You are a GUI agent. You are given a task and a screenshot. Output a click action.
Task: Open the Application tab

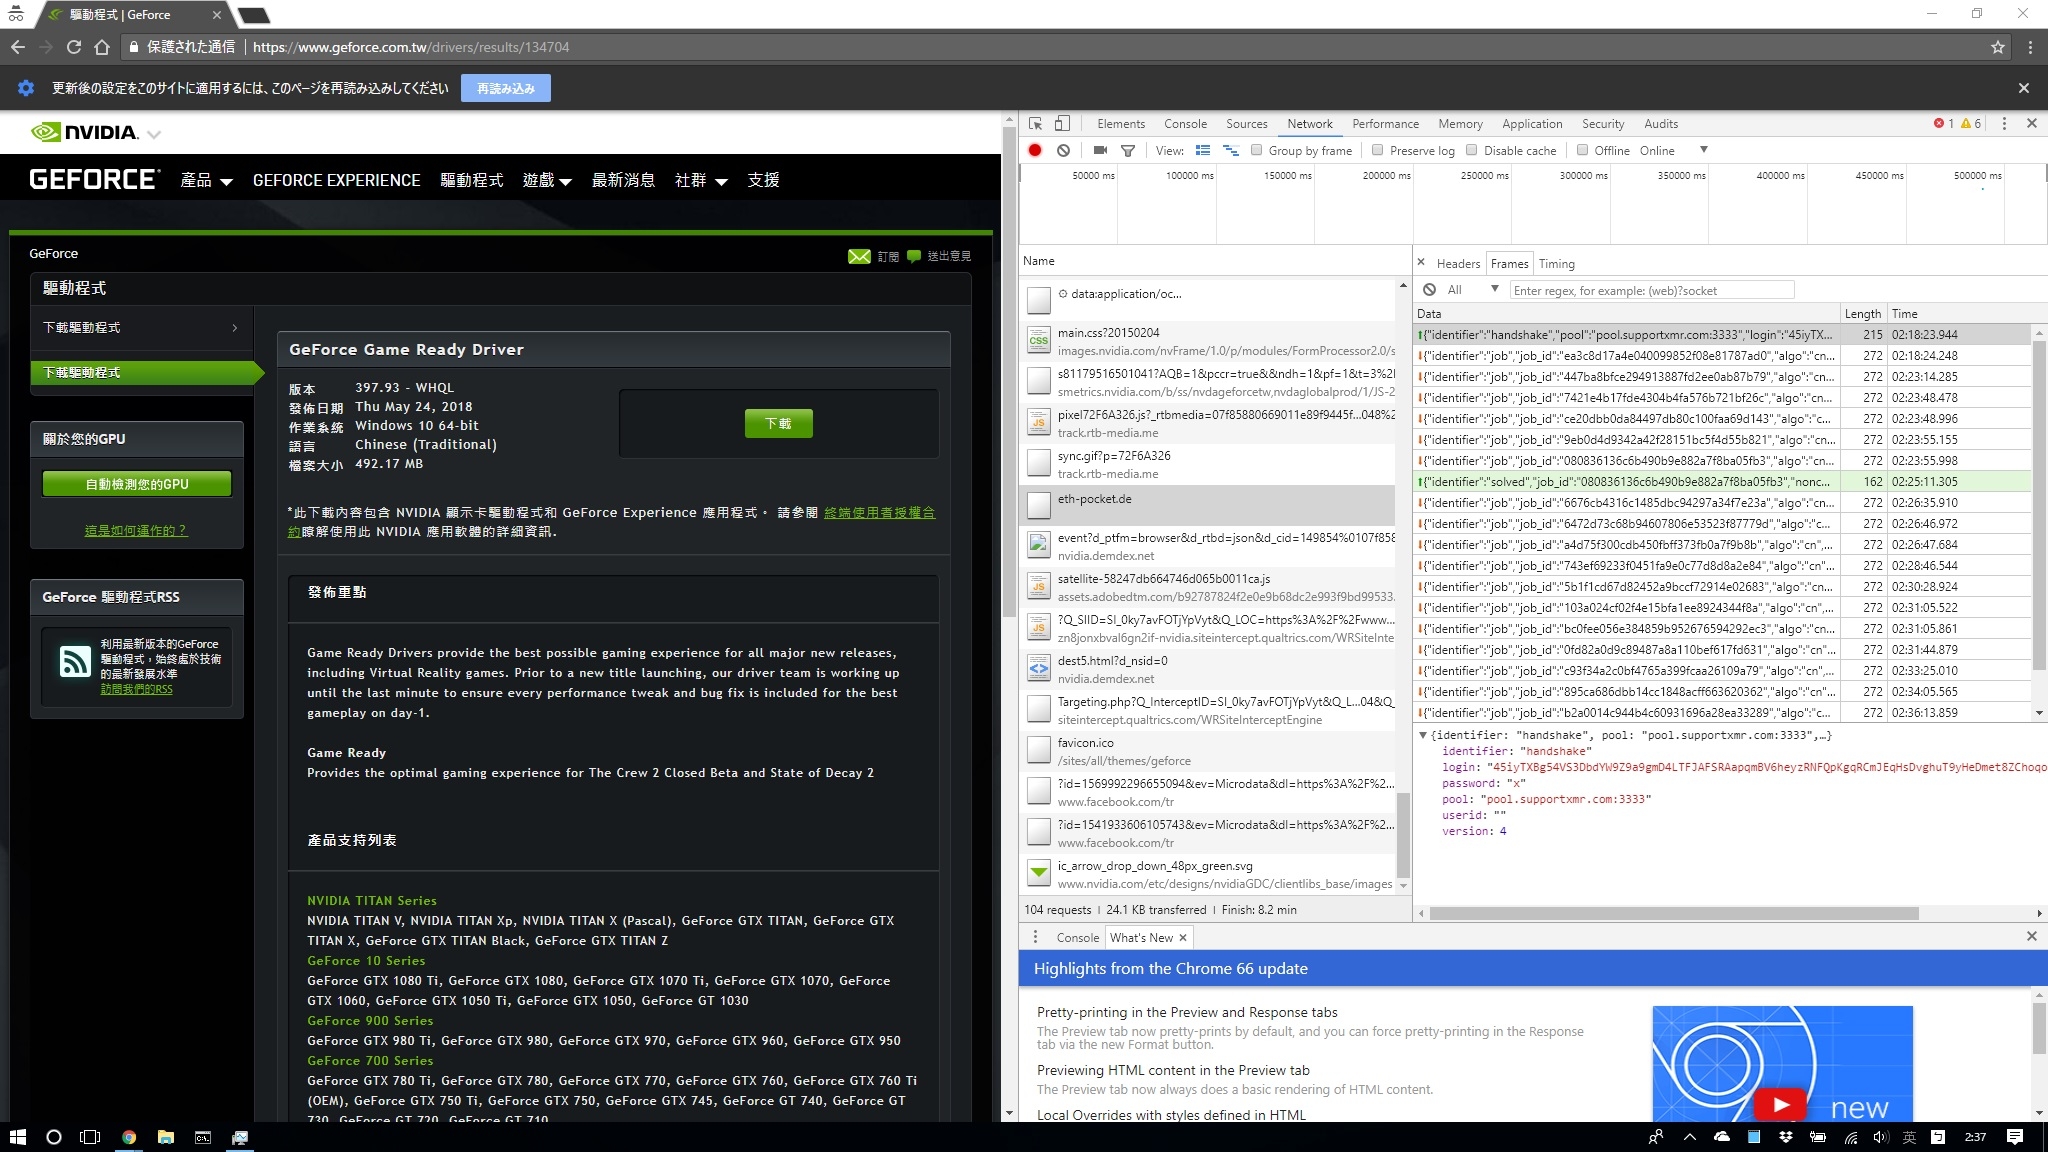coord(1531,124)
